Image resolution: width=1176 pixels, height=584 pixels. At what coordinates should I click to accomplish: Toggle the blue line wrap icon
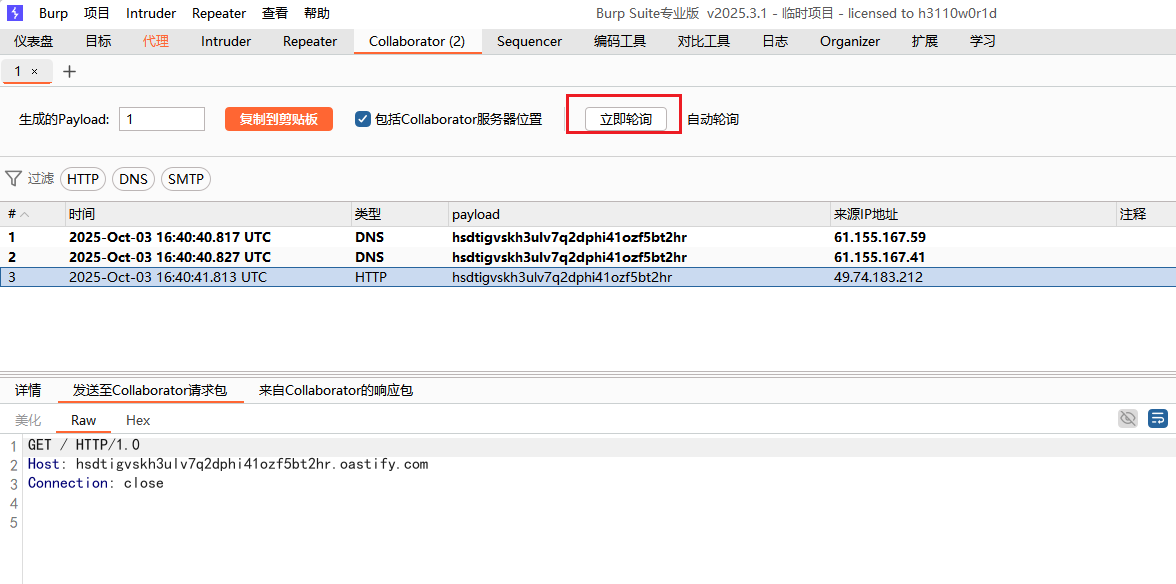click(1158, 418)
